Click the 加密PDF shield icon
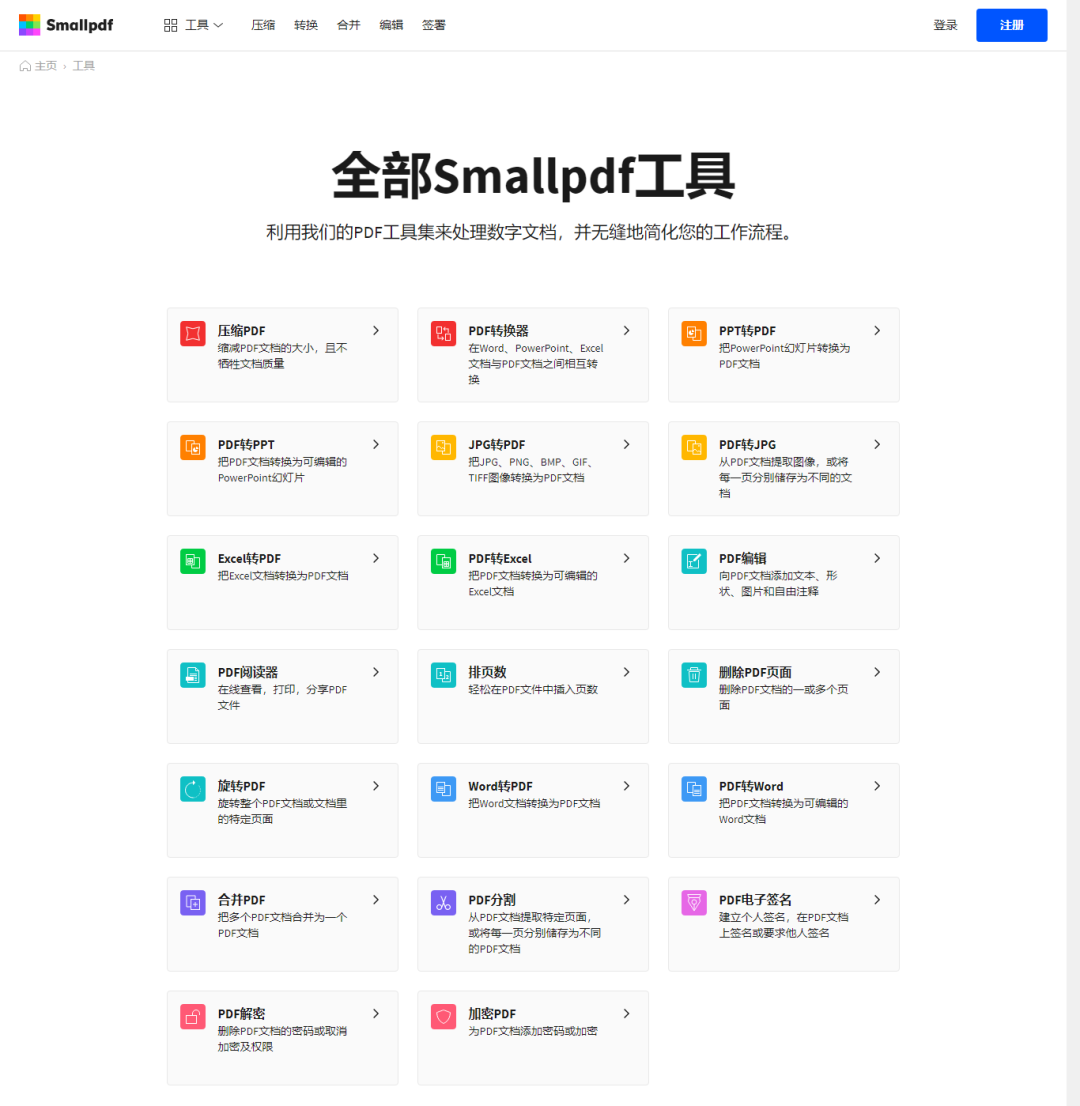Image resolution: width=1080 pixels, height=1106 pixels. point(443,1017)
